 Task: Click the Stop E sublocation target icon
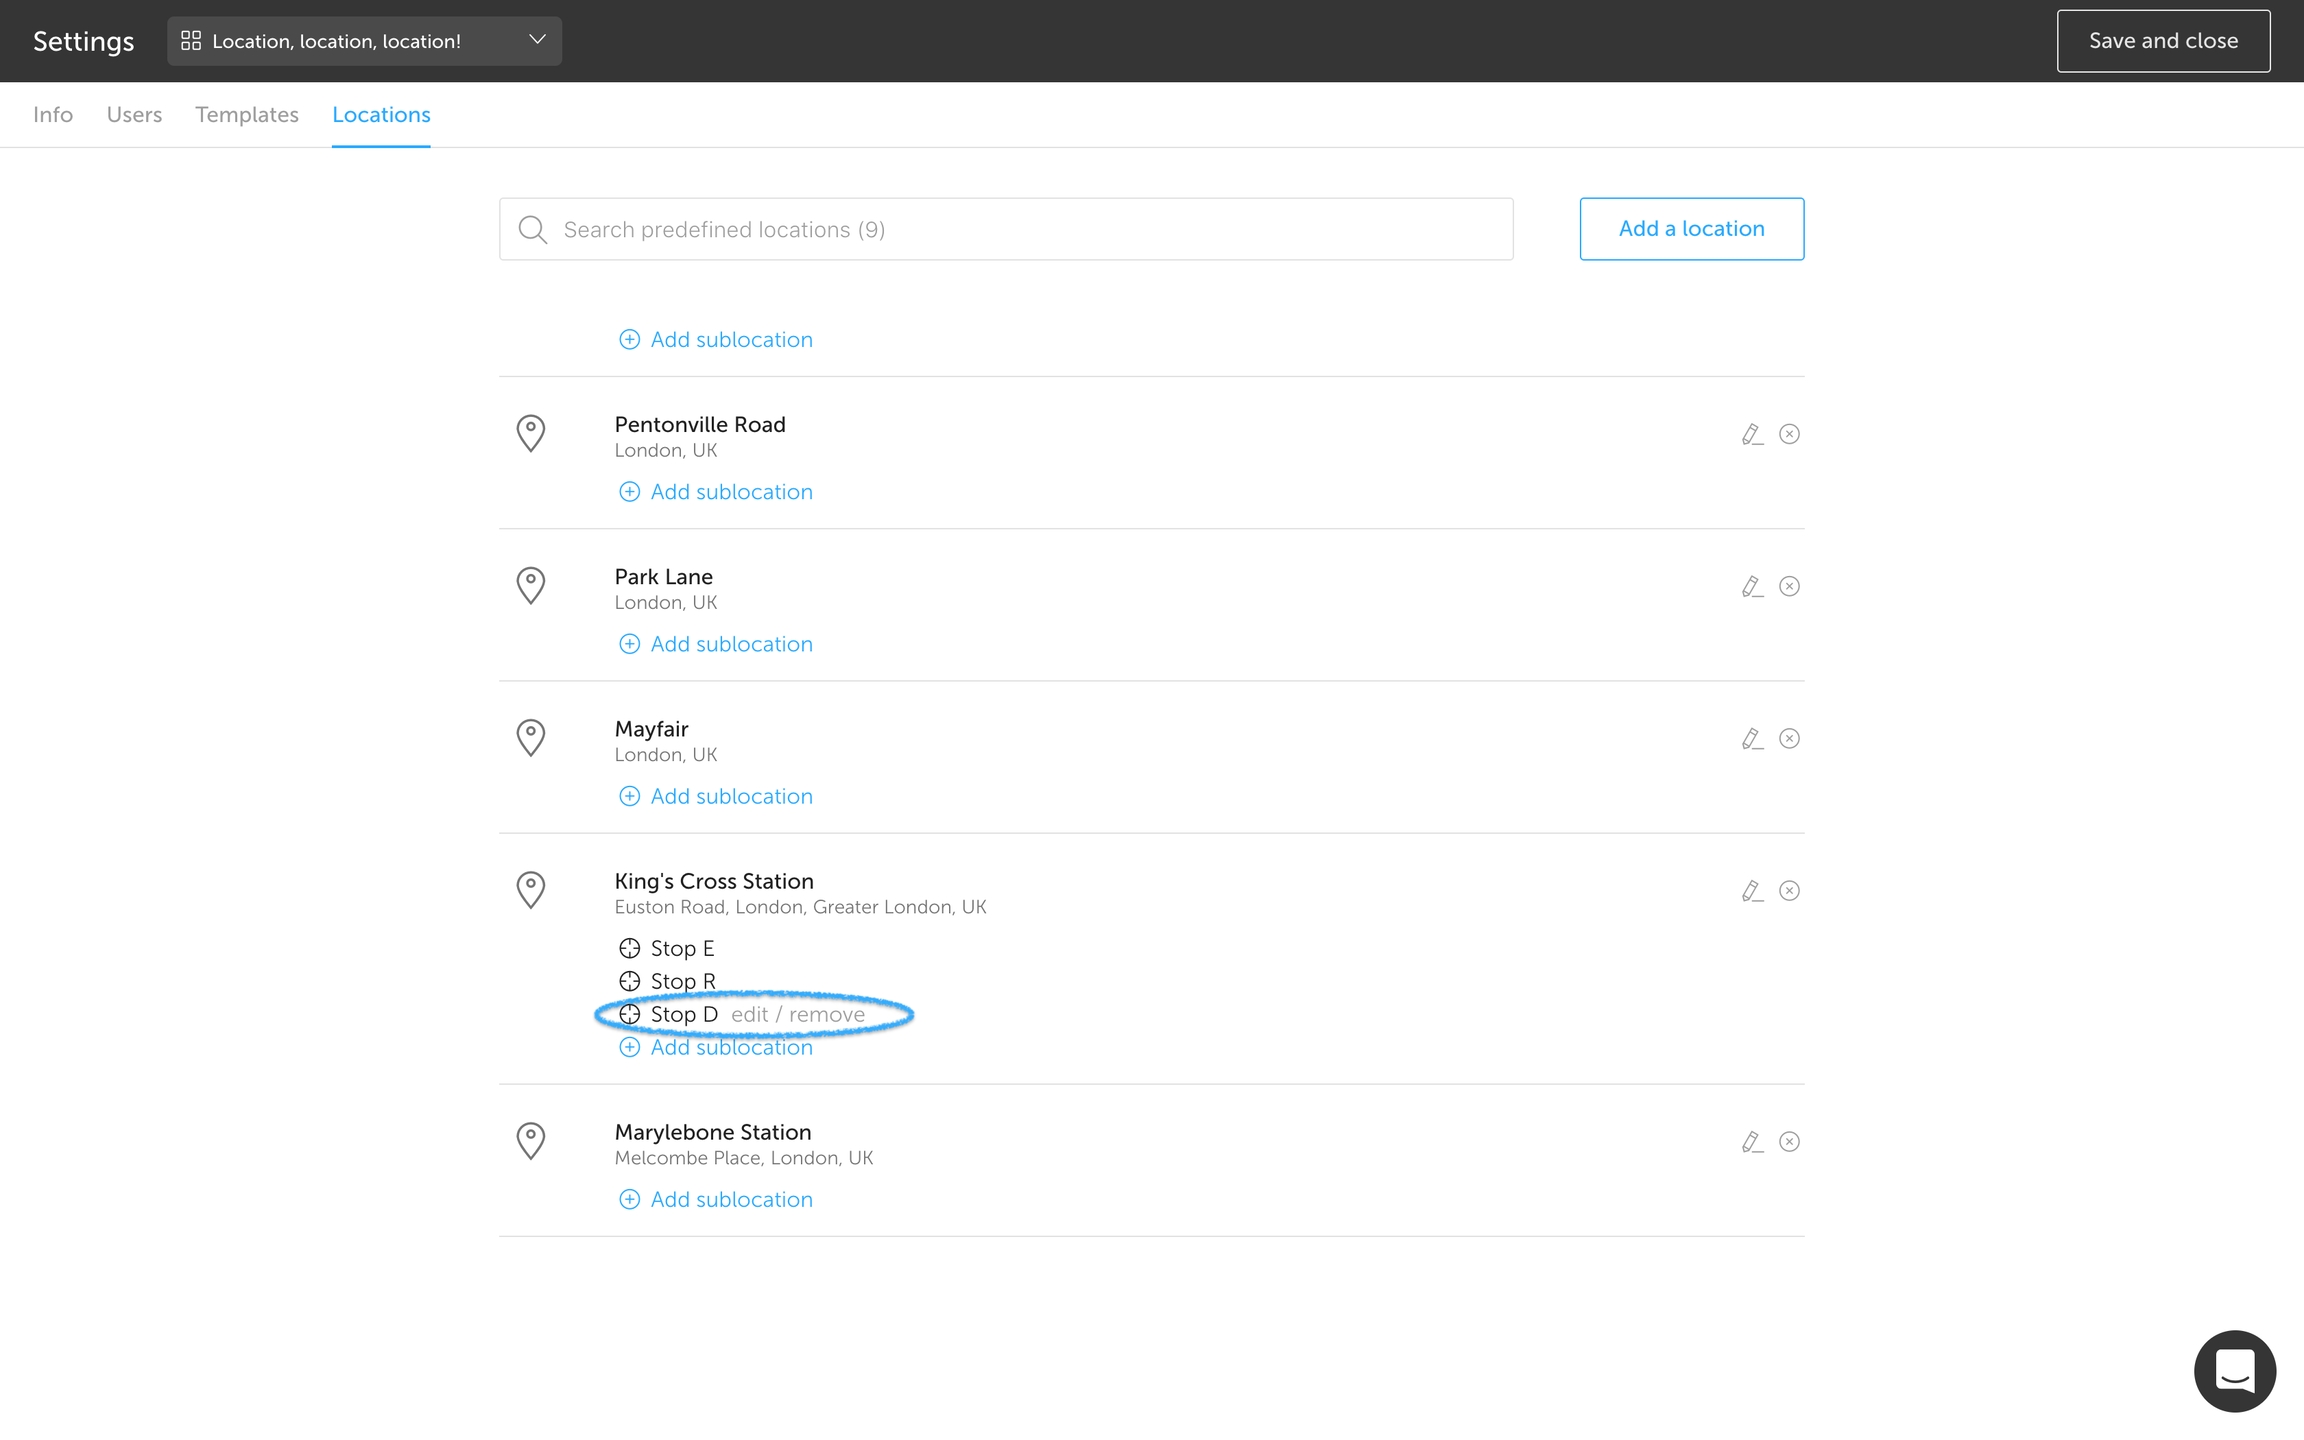(629, 948)
